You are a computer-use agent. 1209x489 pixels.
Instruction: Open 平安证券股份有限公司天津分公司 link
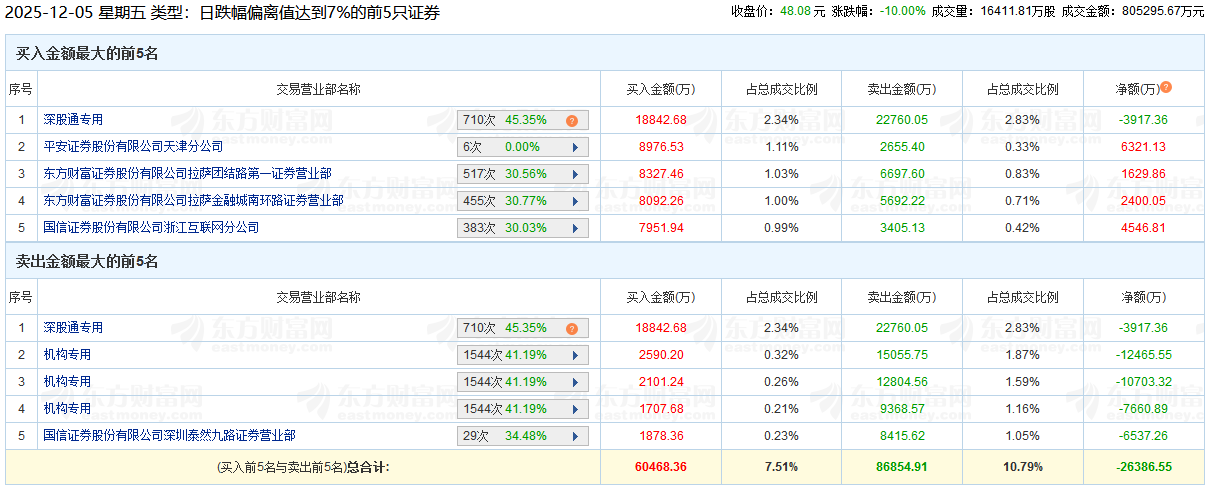tap(133, 147)
